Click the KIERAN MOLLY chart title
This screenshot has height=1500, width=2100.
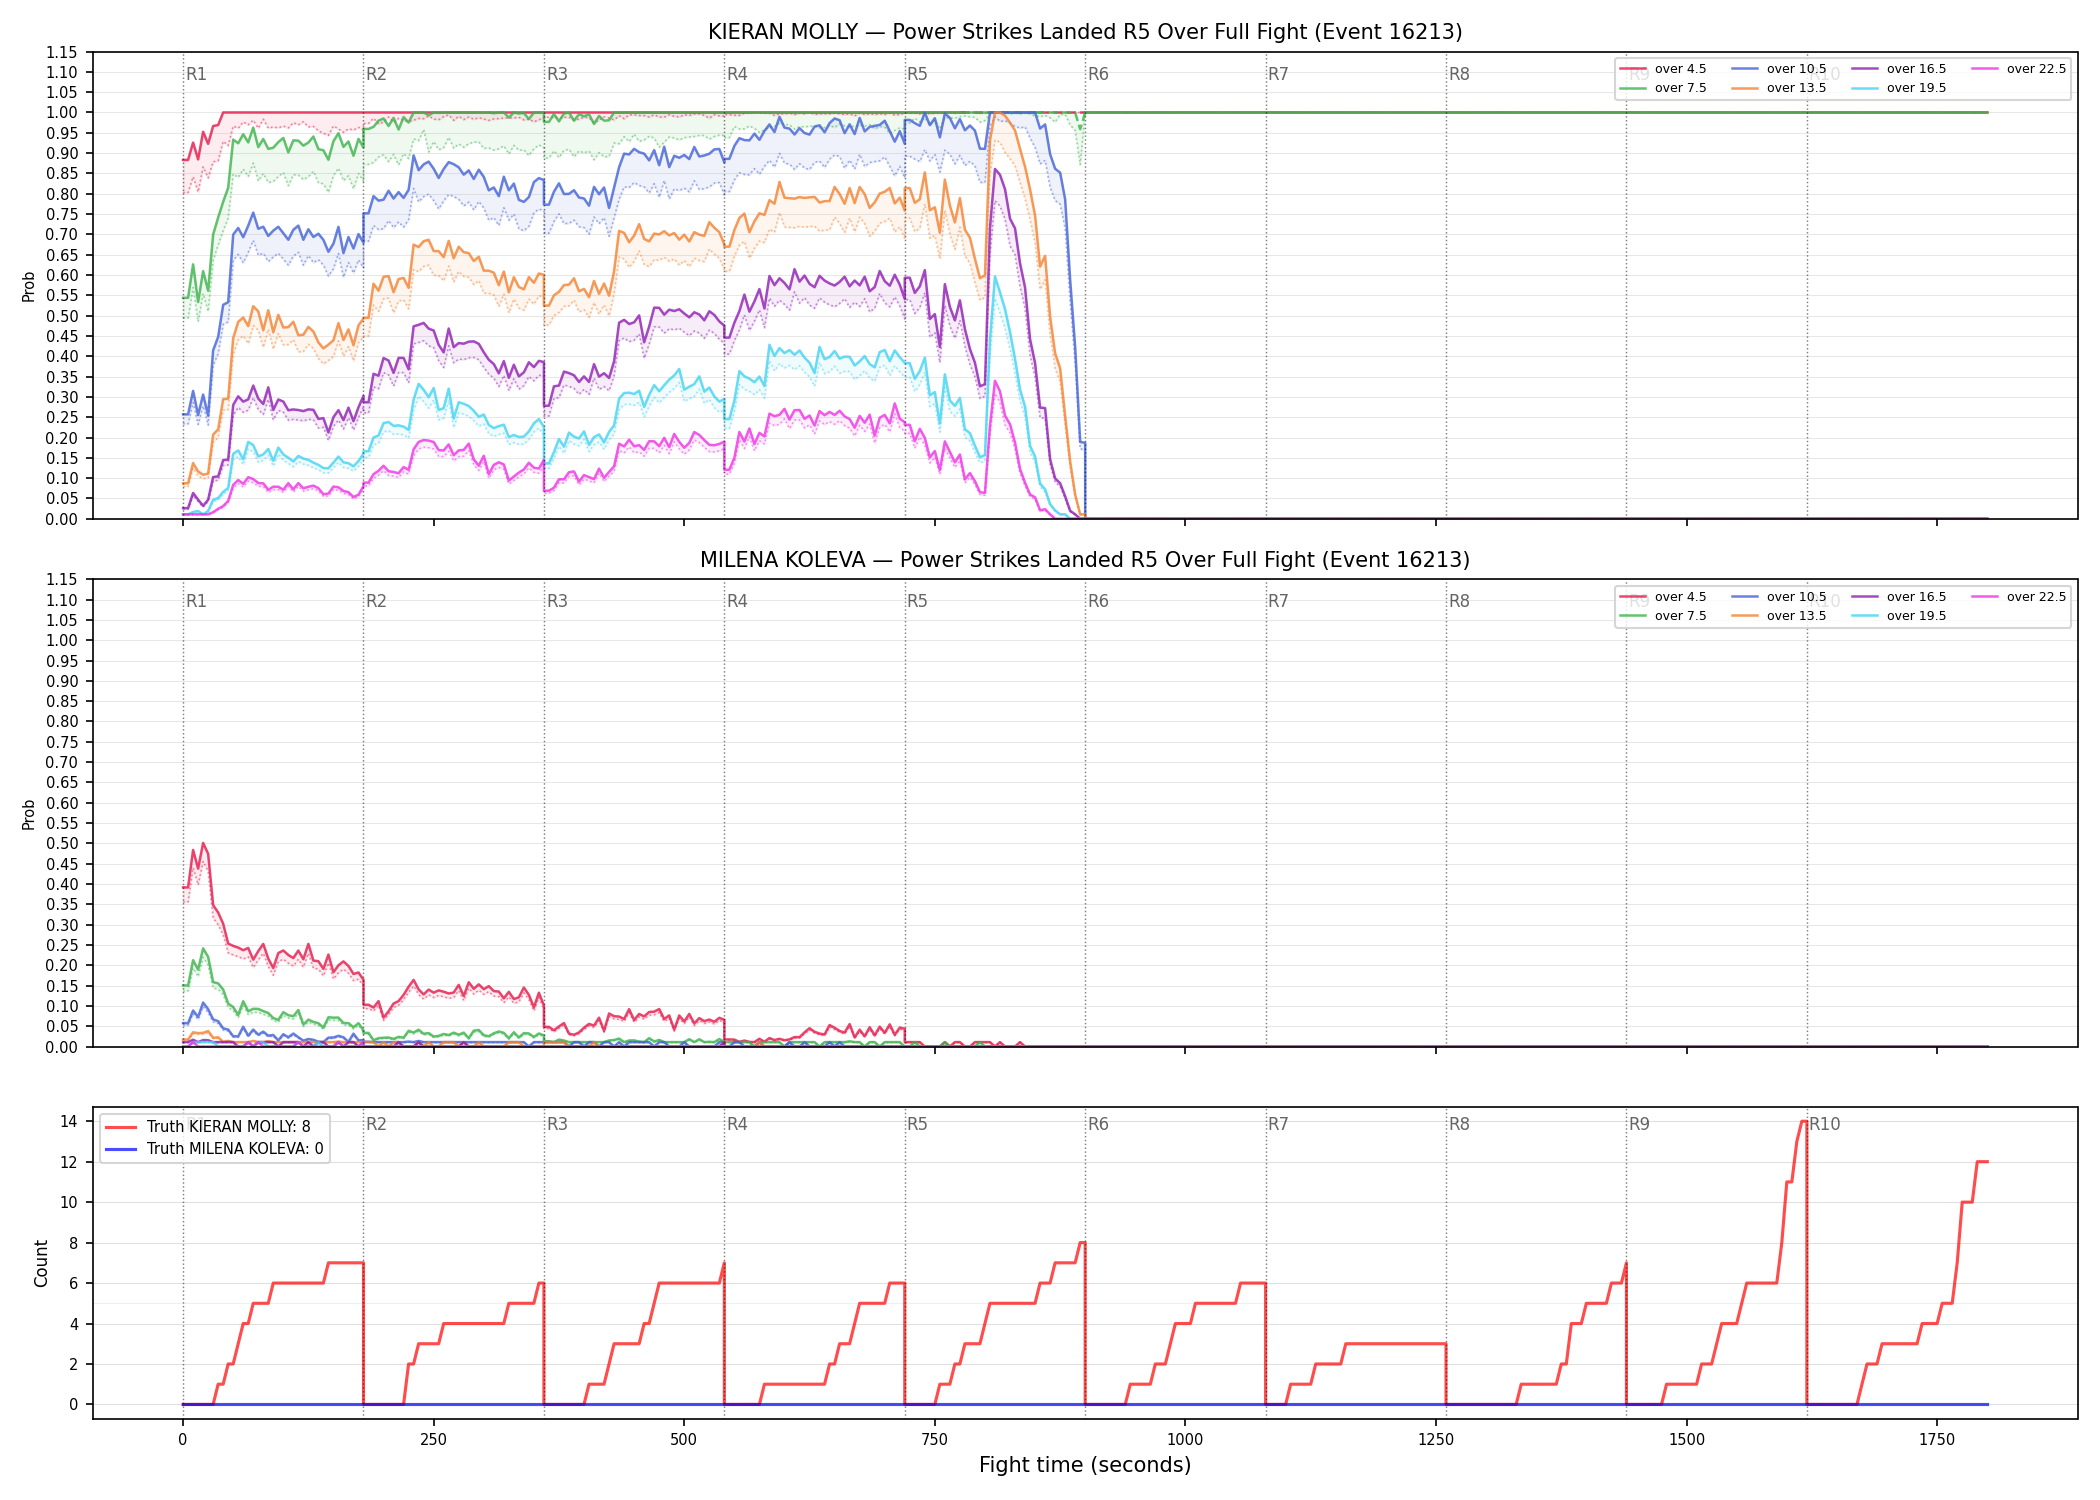coord(1085,32)
